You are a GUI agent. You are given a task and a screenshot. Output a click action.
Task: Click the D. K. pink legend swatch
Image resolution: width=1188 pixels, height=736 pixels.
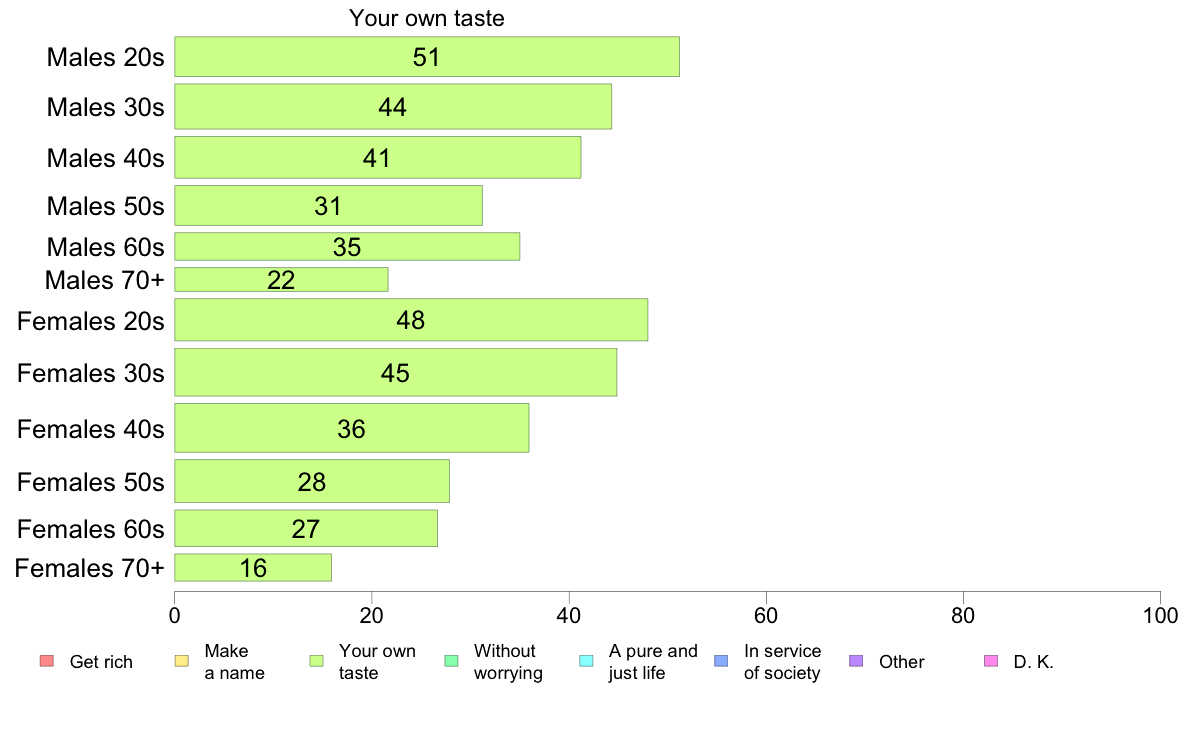coord(991,661)
